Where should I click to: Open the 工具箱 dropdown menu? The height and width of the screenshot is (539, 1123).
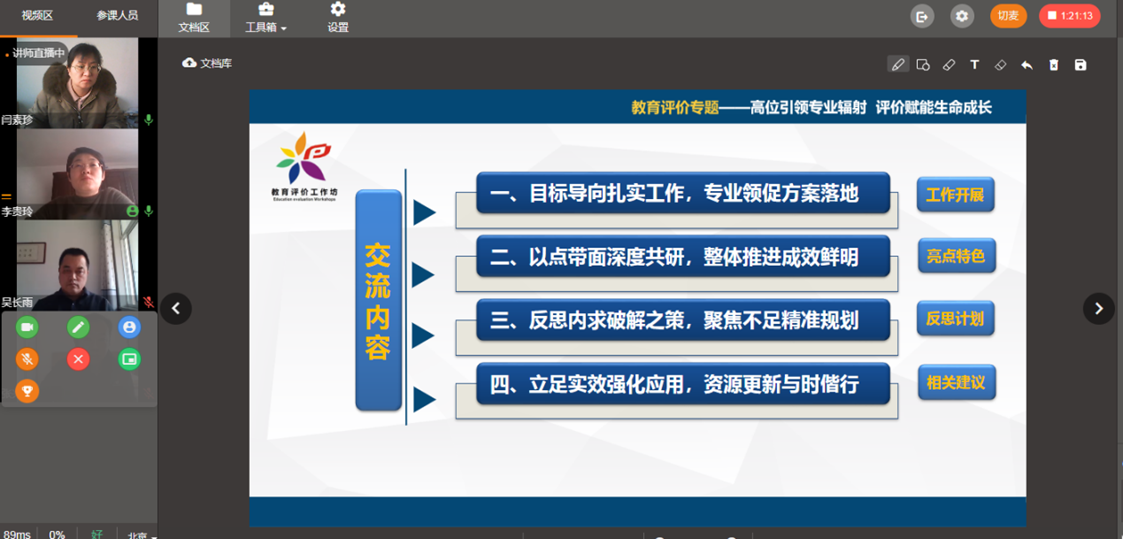tap(266, 18)
